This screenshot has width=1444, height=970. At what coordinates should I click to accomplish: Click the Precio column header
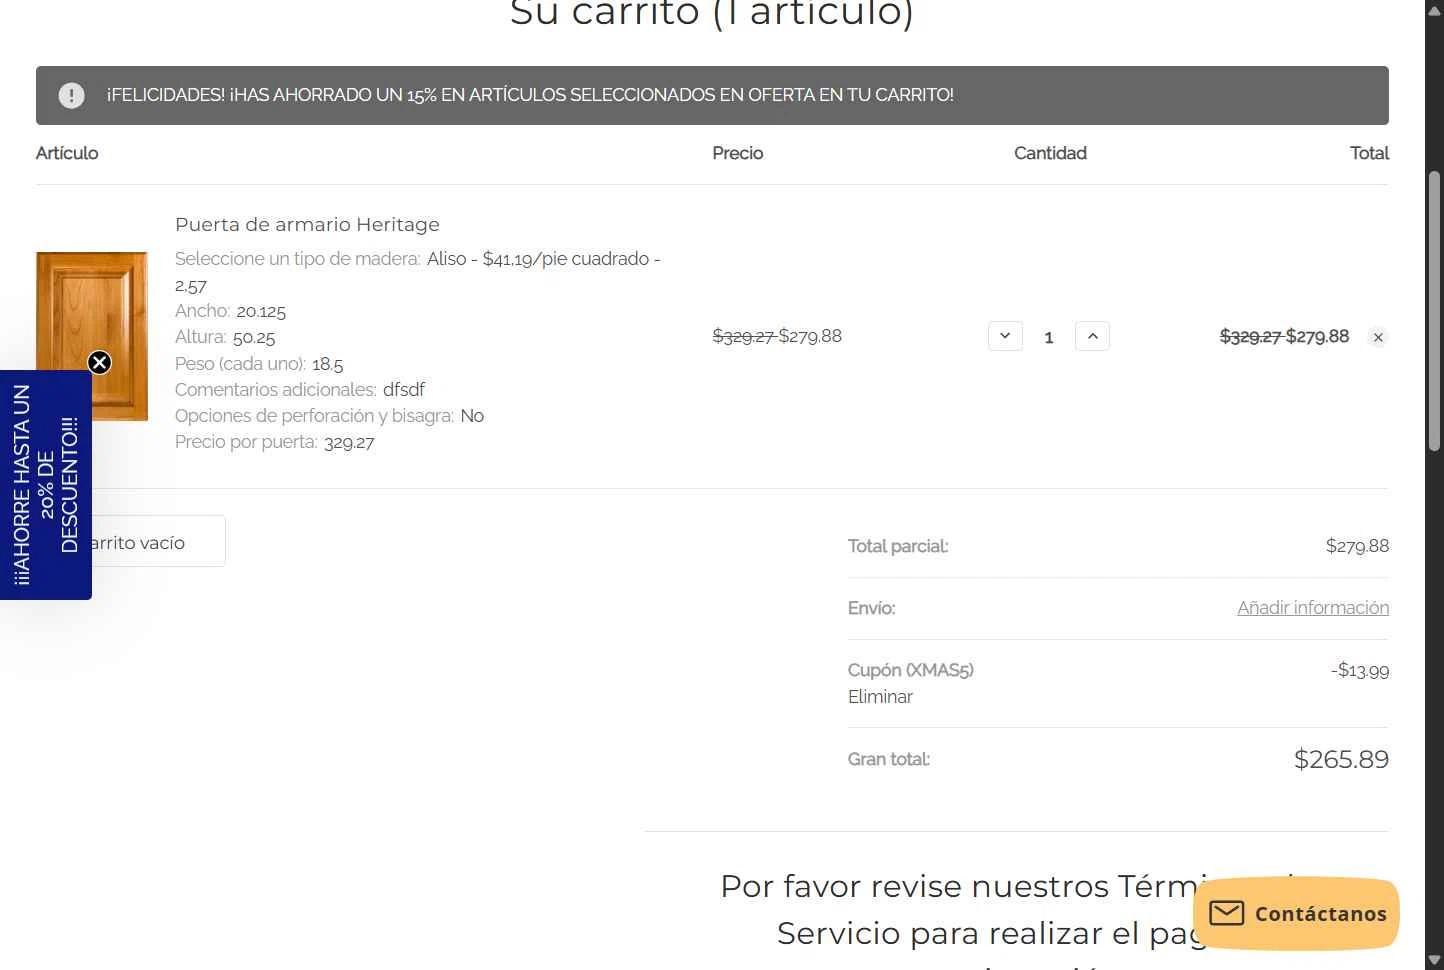[x=738, y=153]
